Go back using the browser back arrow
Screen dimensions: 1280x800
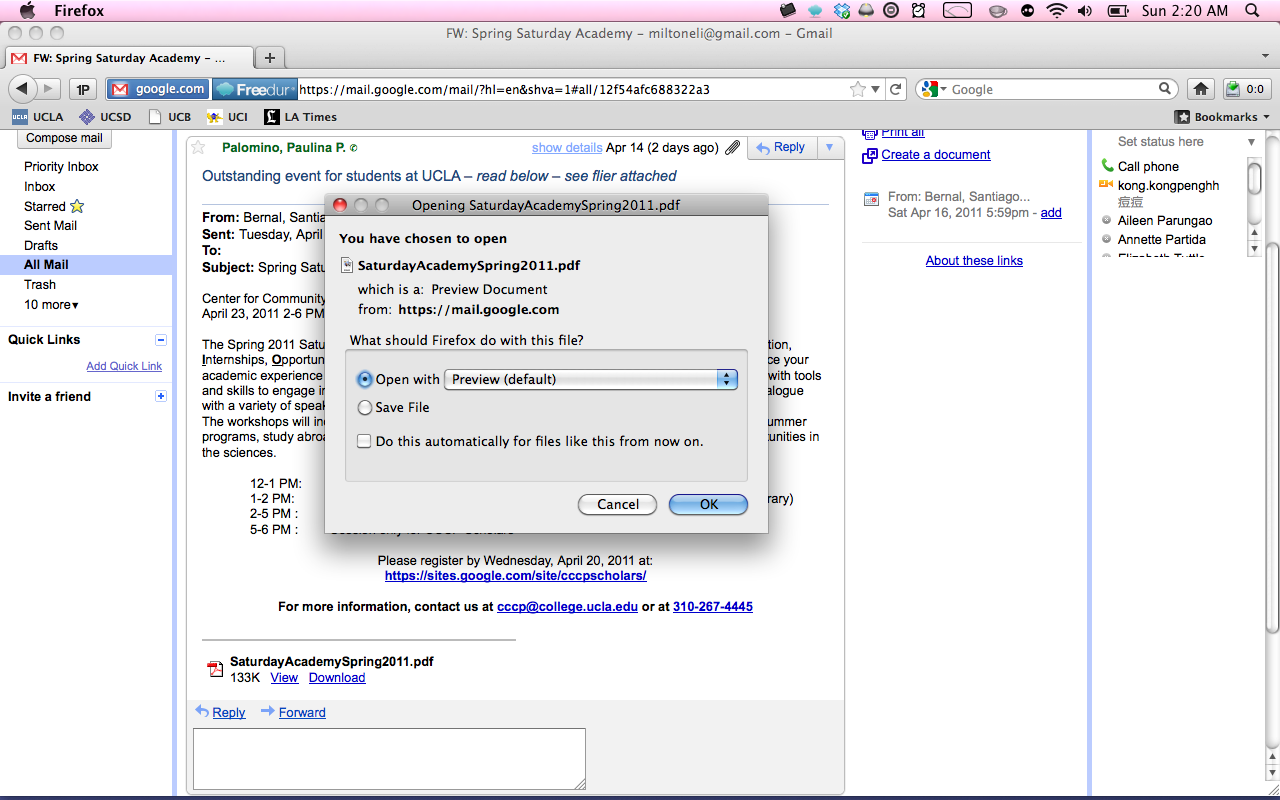pos(22,89)
